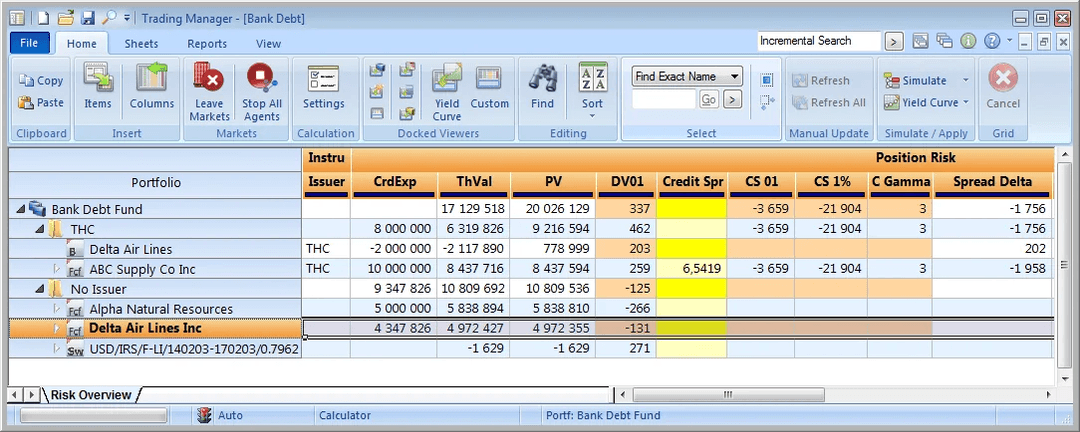The image size is (1080, 432).
Task: Open the Calculation Settings icon
Action: 324,79
